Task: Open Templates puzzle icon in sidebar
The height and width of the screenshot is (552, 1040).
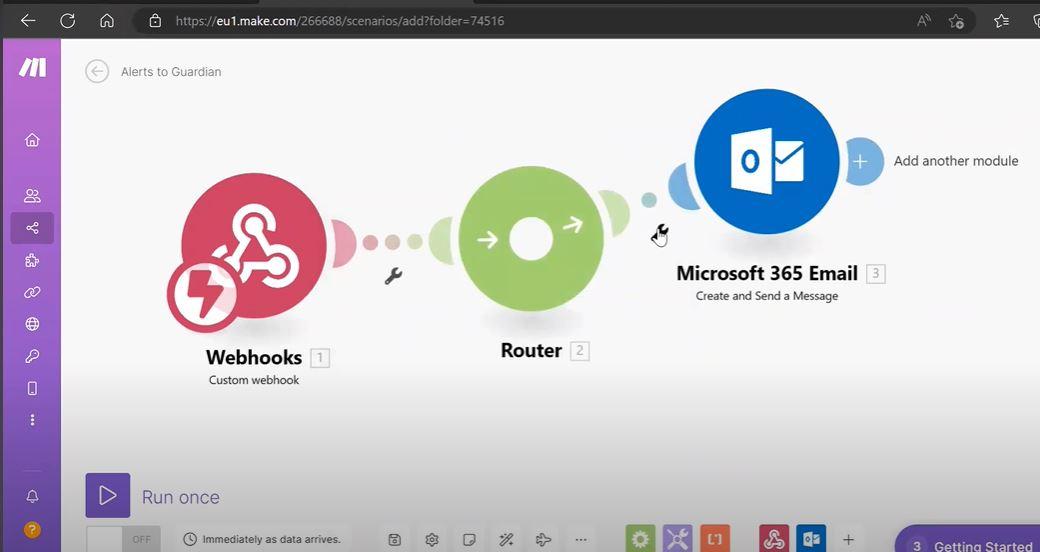Action: [32, 260]
